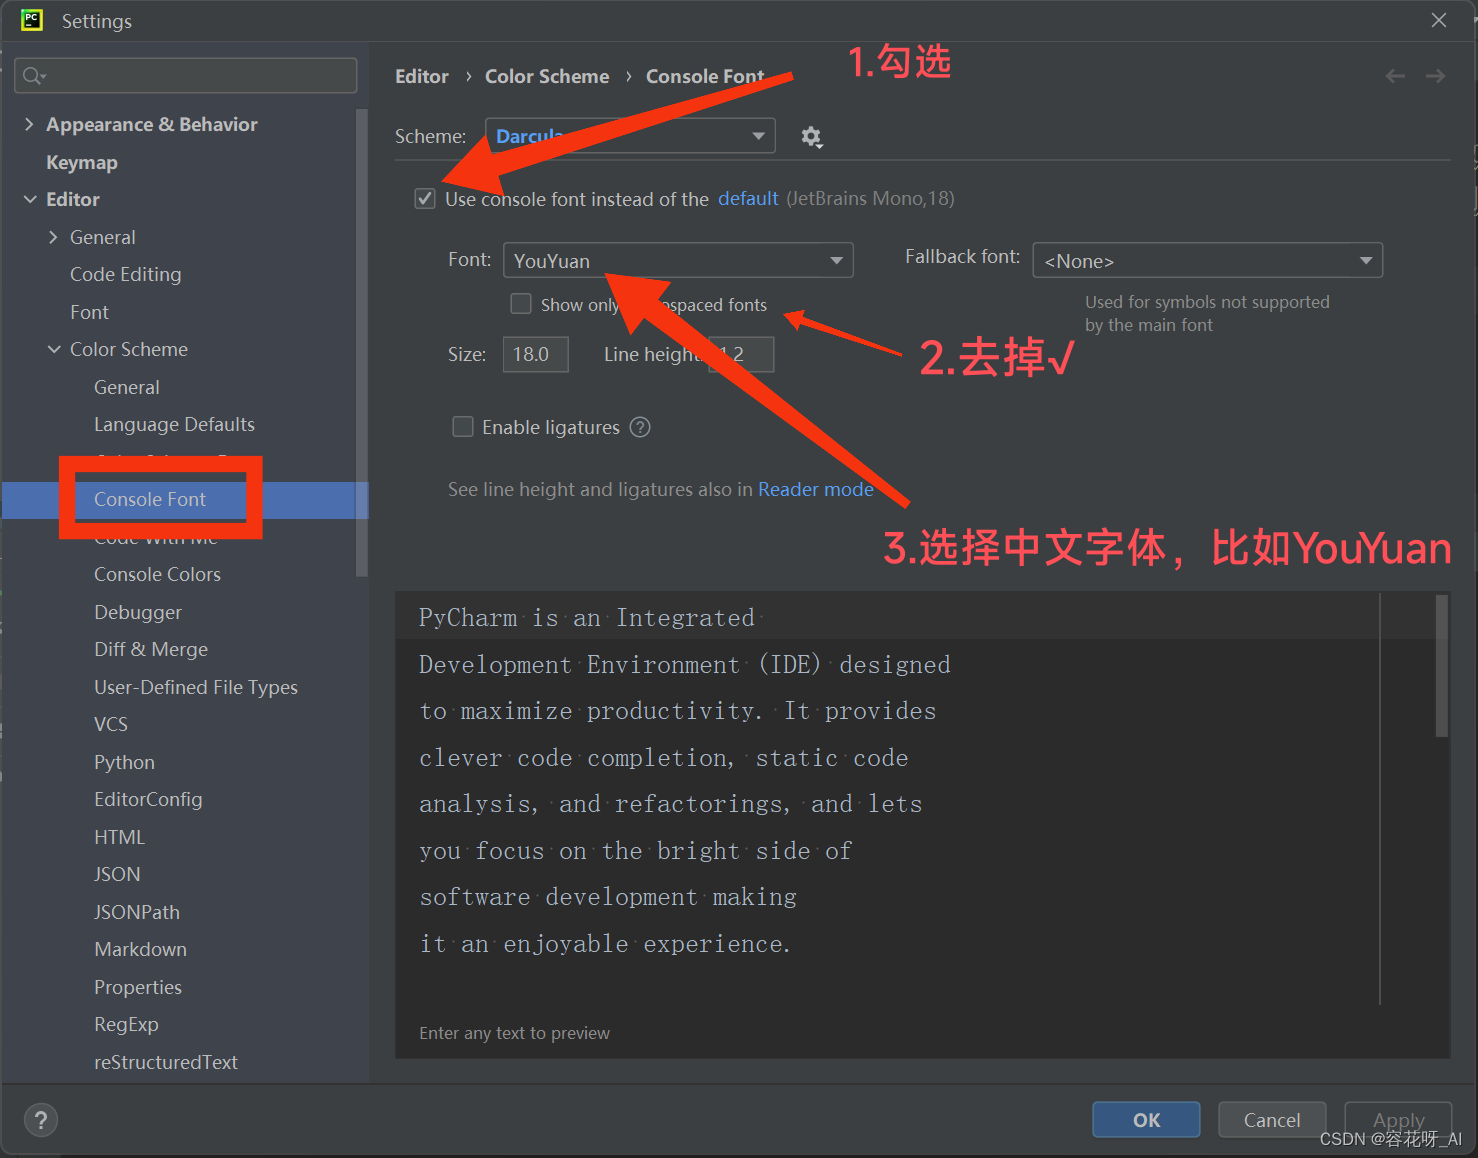Image resolution: width=1478 pixels, height=1158 pixels.
Task: Click the Line height input field
Action: click(741, 354)
